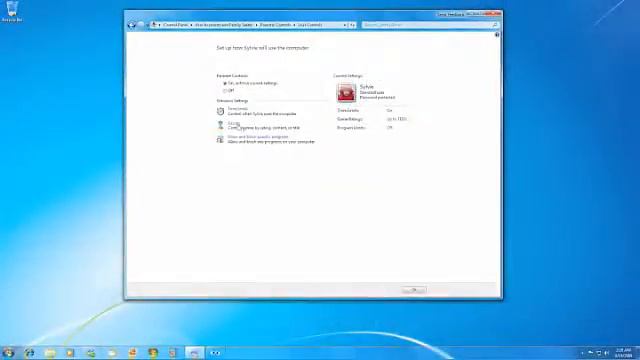Open the Action Center flag tray icon

coord(590,353)
